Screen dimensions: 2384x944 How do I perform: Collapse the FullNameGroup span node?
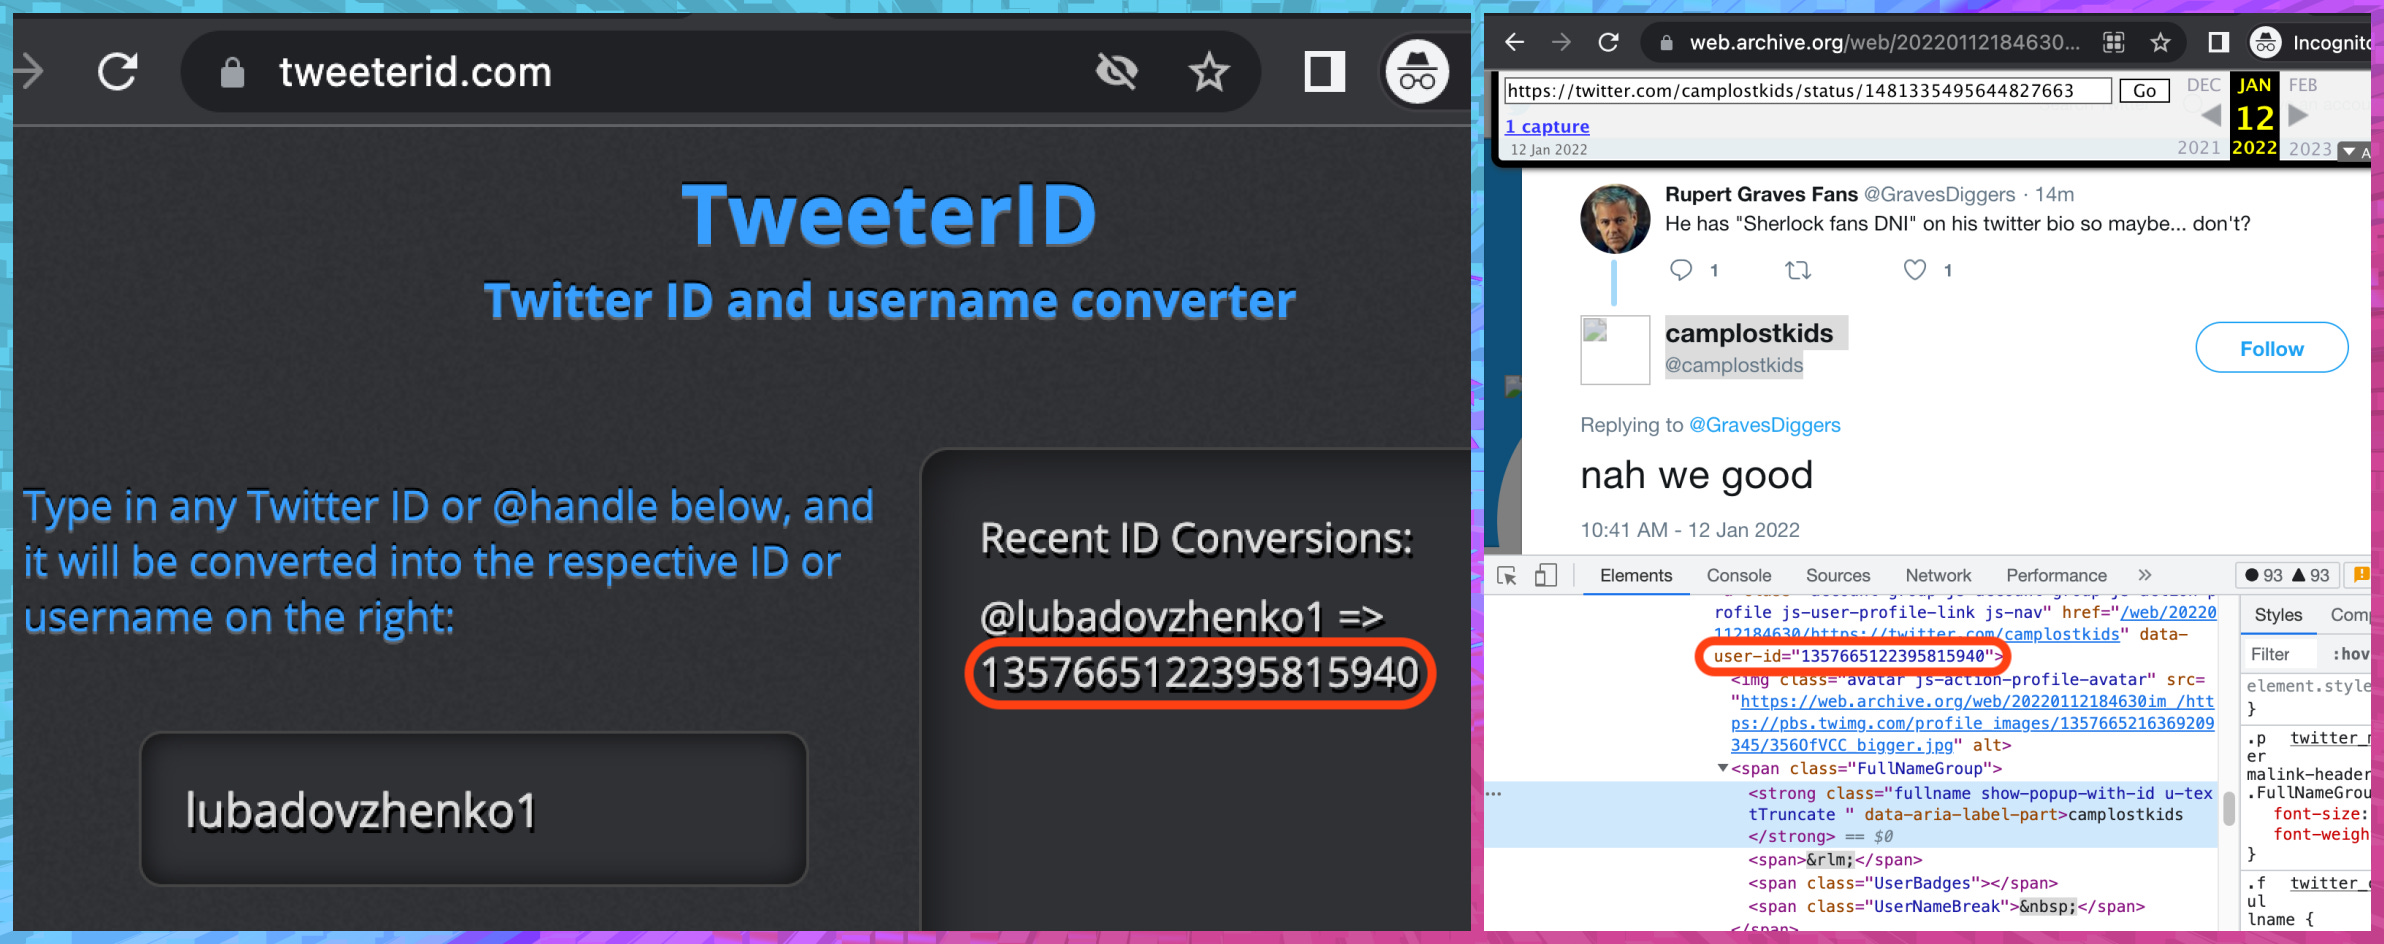coord(1723,768)
